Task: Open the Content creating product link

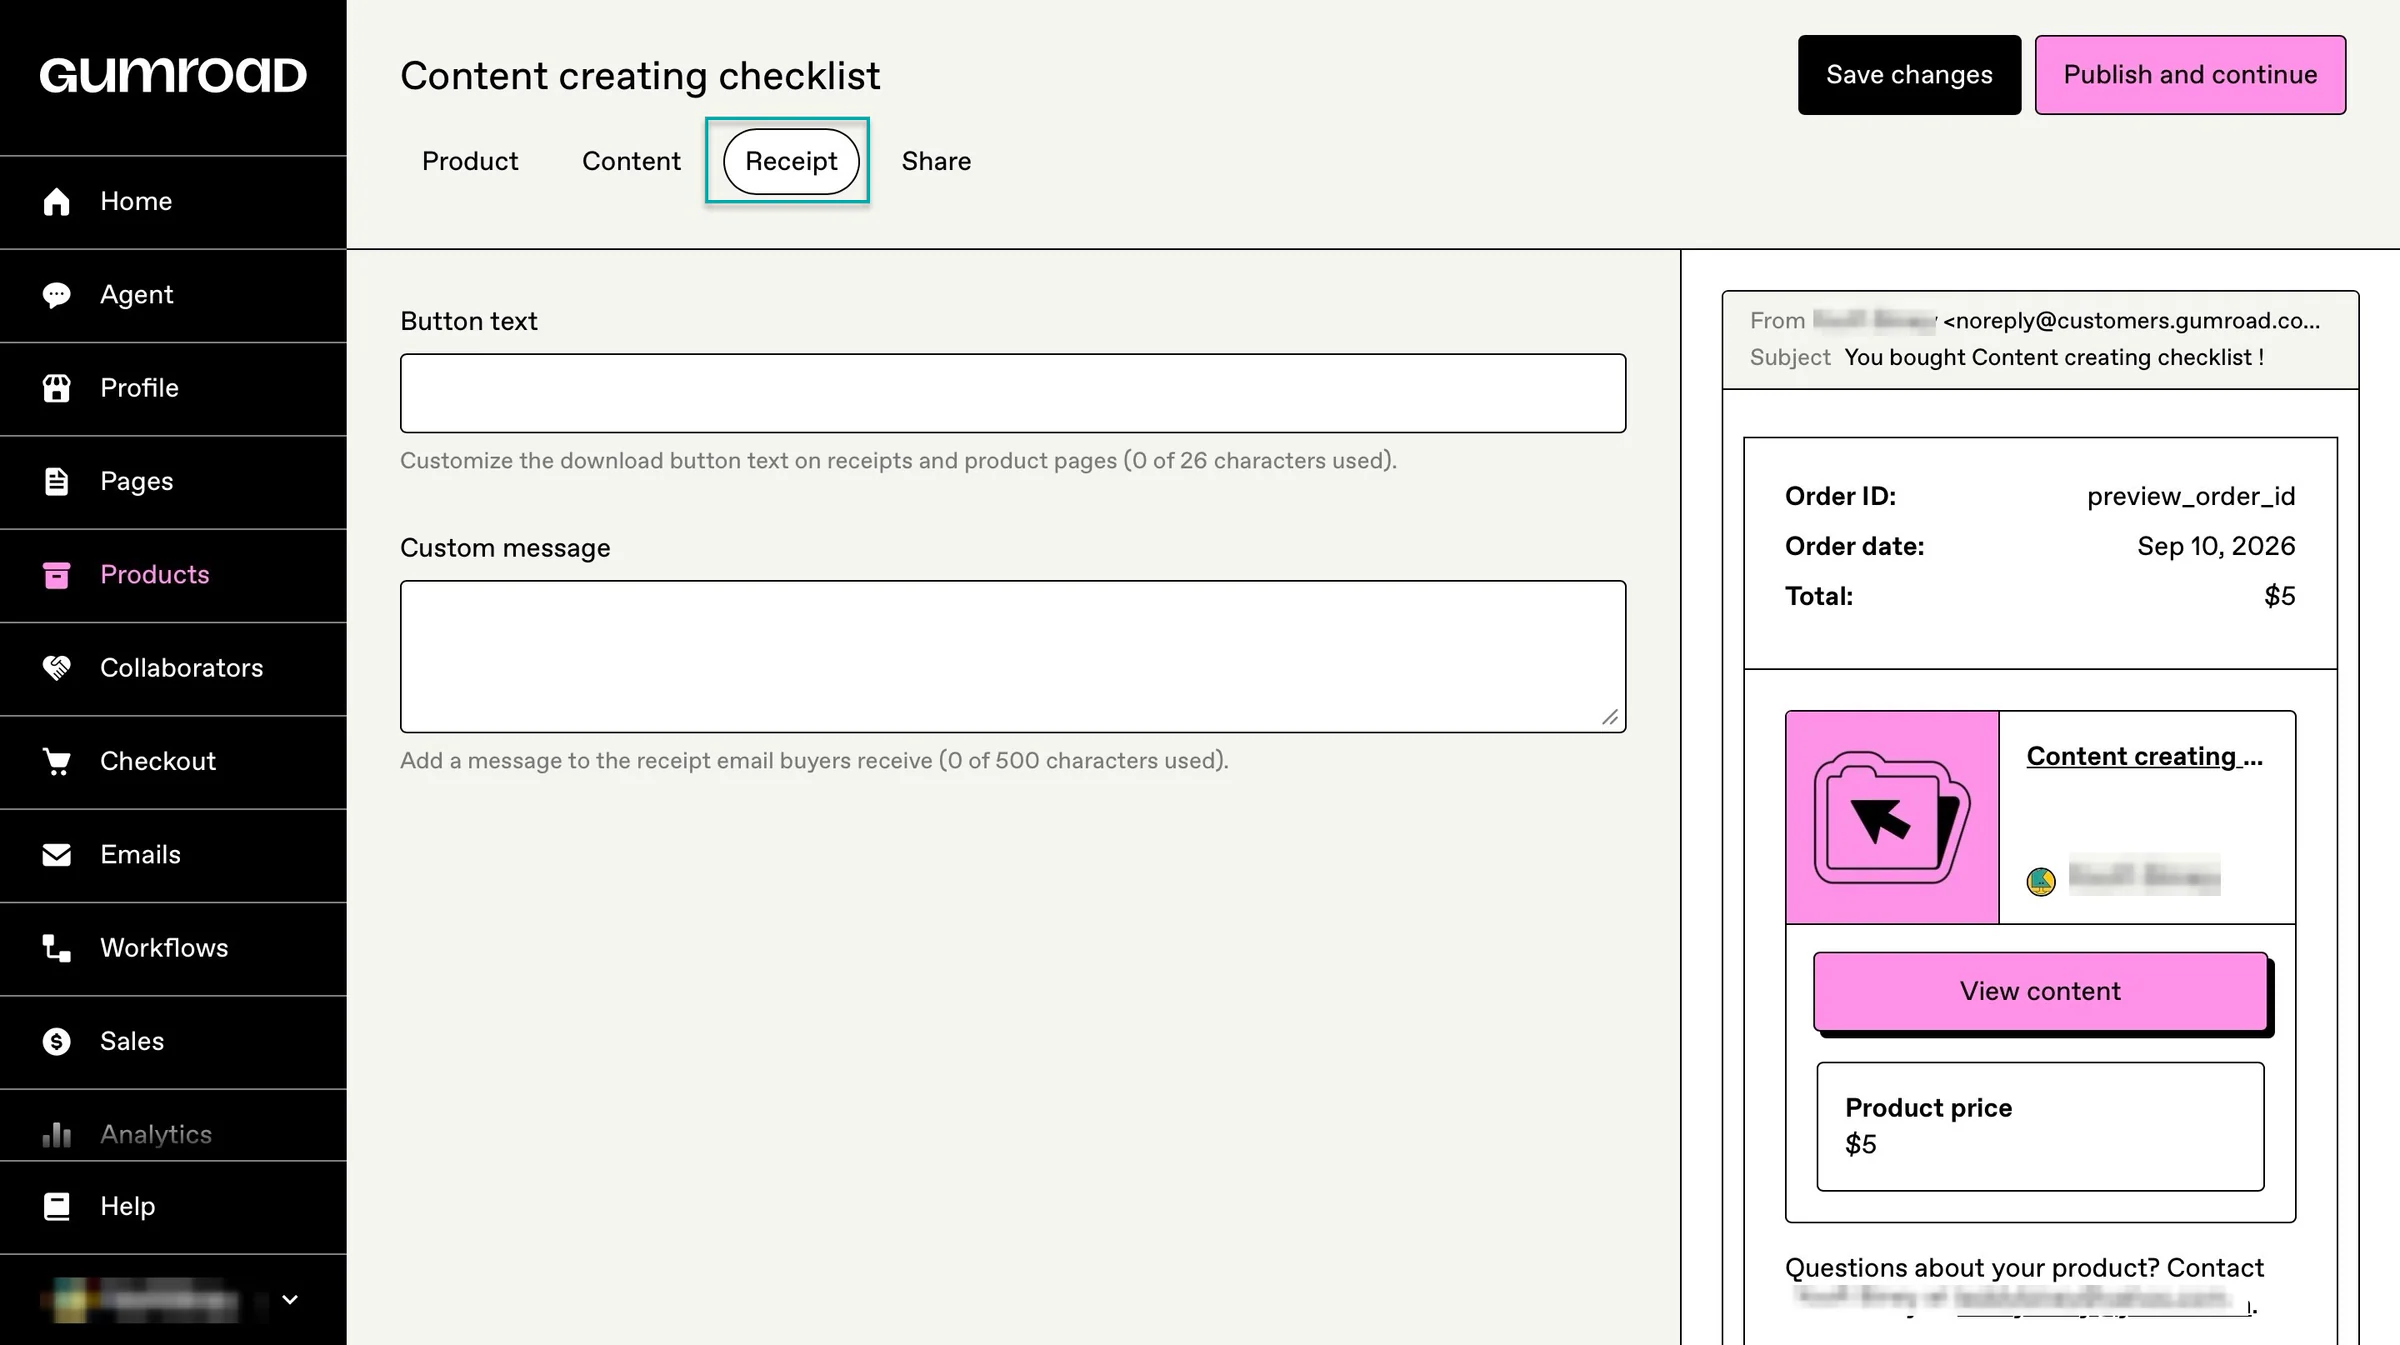Action: tap(2144, 756)
